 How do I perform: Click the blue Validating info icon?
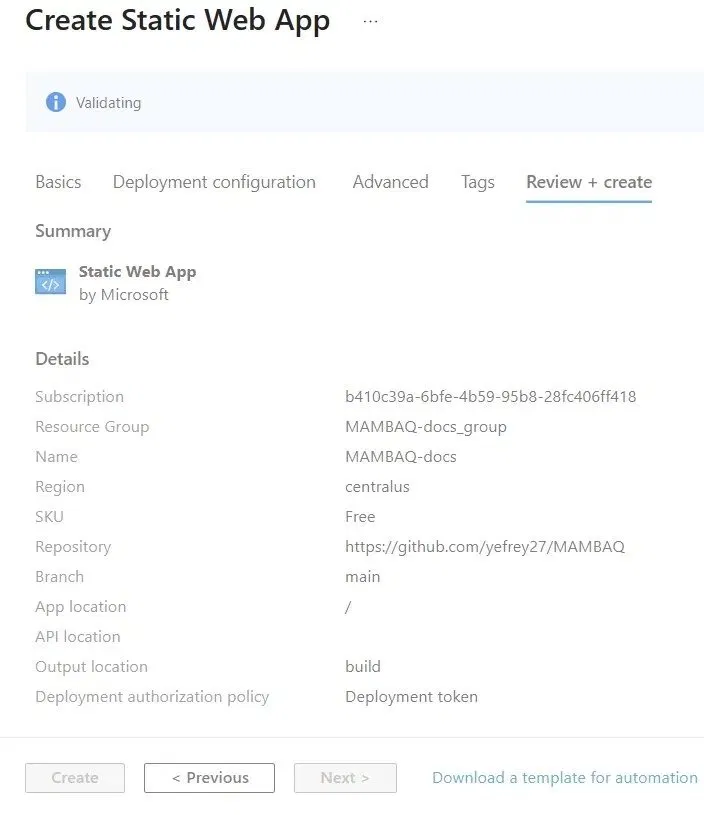point(56,102)
